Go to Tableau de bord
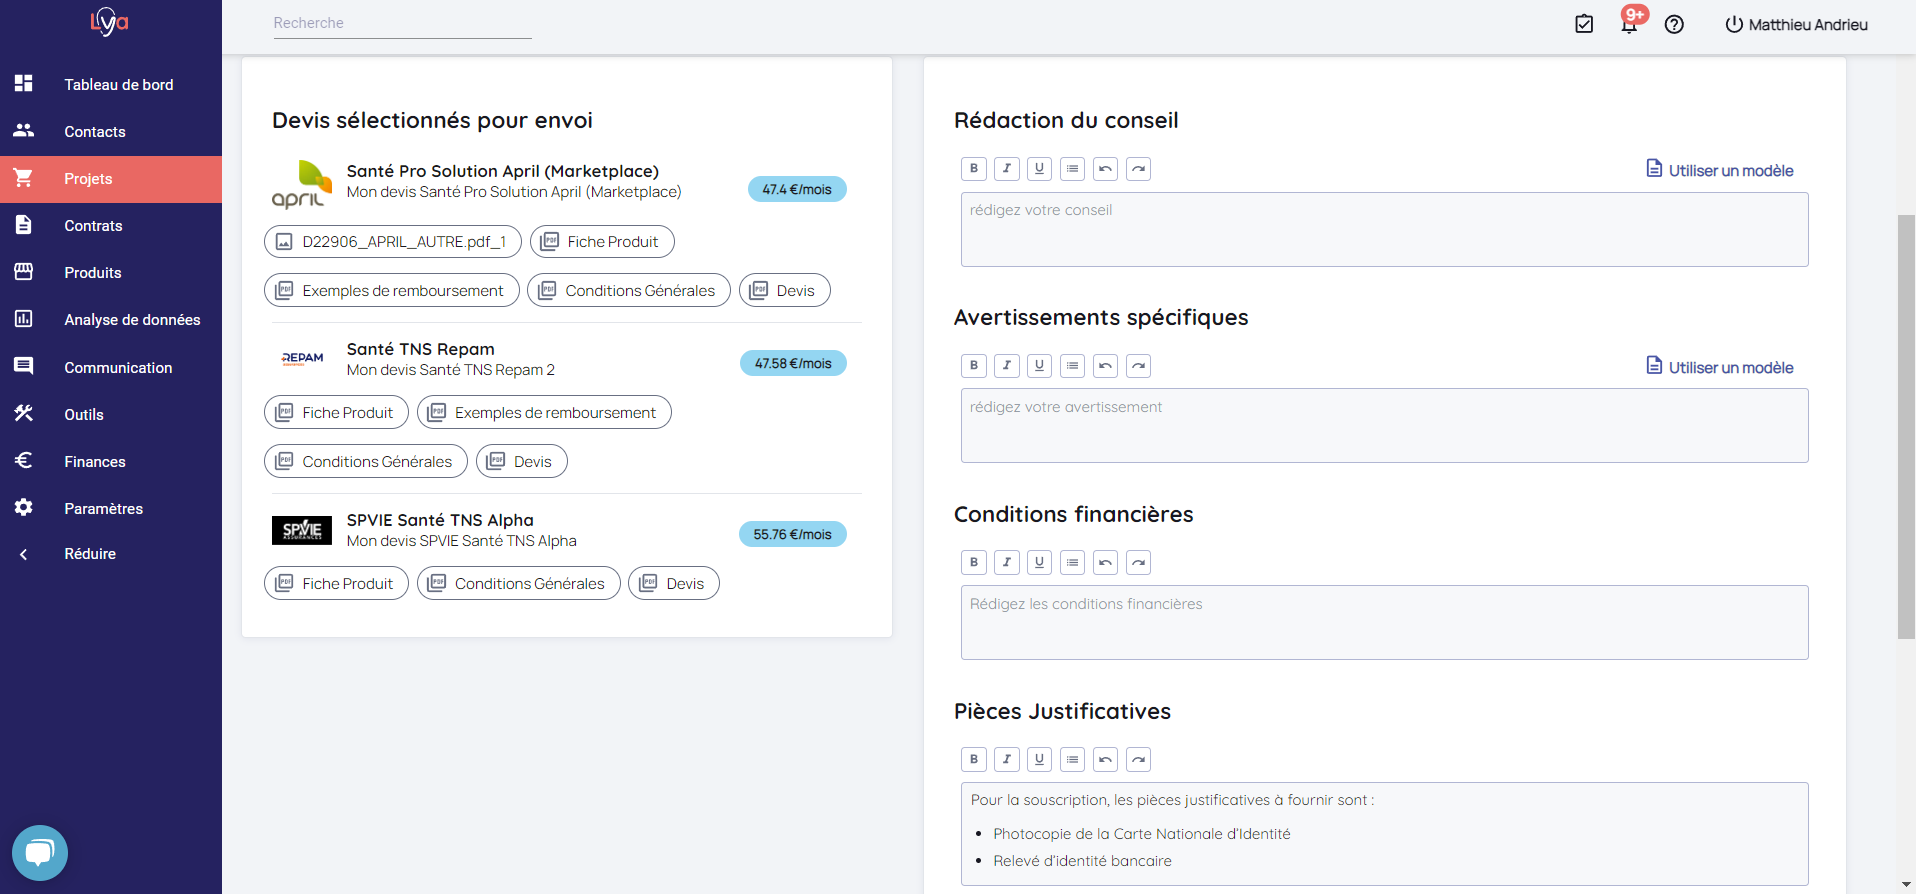This screenshot has width=1916, height=894. [118, 85]
